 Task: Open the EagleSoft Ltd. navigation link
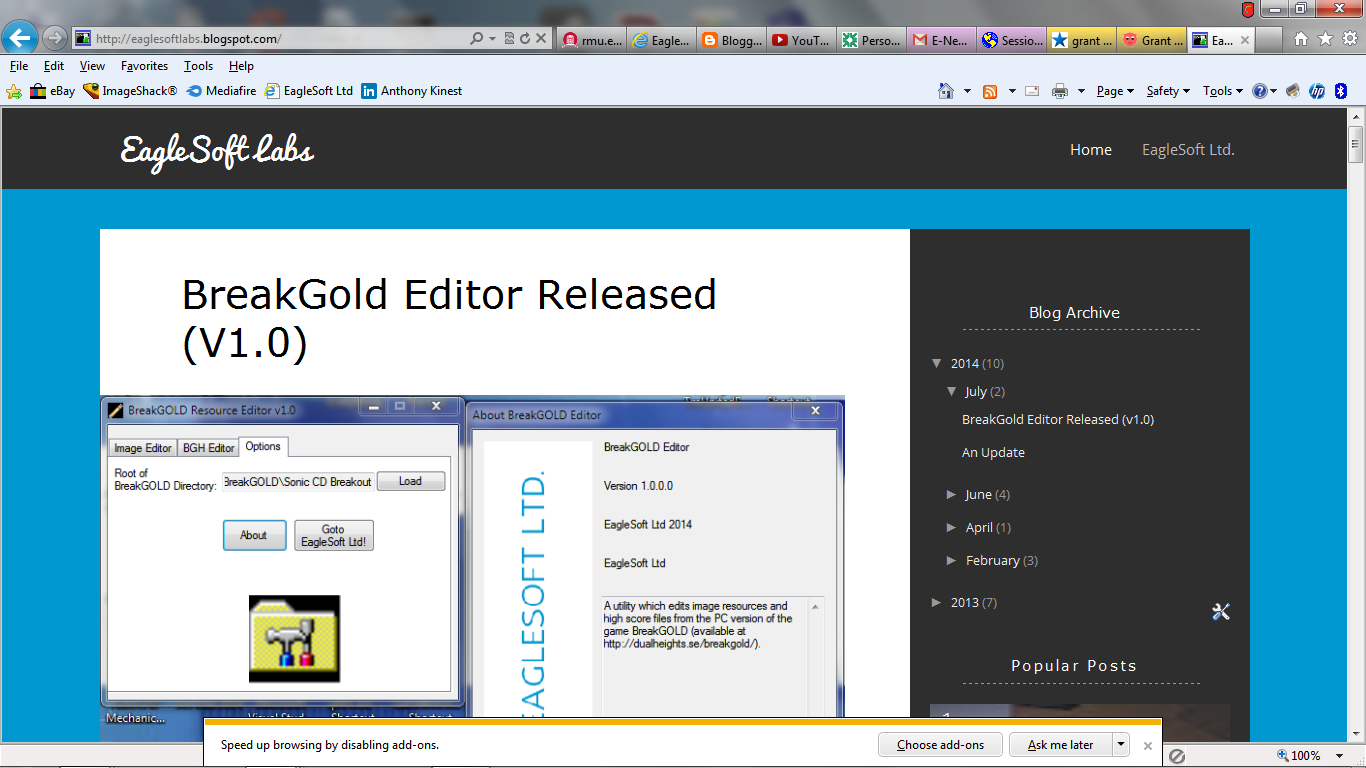(x=1188, y=150)
